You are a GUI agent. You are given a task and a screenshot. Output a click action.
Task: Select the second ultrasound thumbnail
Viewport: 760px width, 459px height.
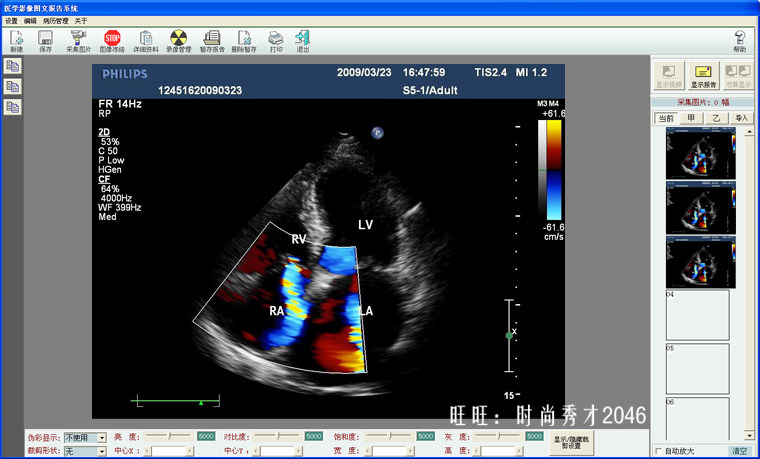pos(700,208)
